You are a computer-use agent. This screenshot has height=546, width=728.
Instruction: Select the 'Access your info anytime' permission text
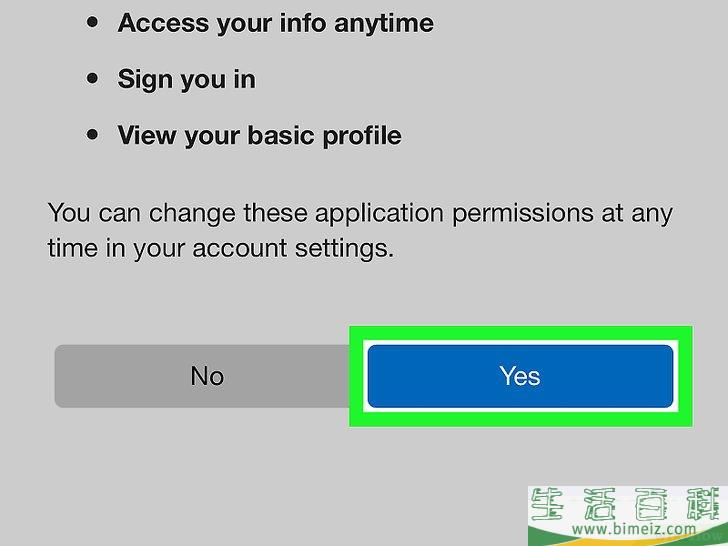click(276, 23)
